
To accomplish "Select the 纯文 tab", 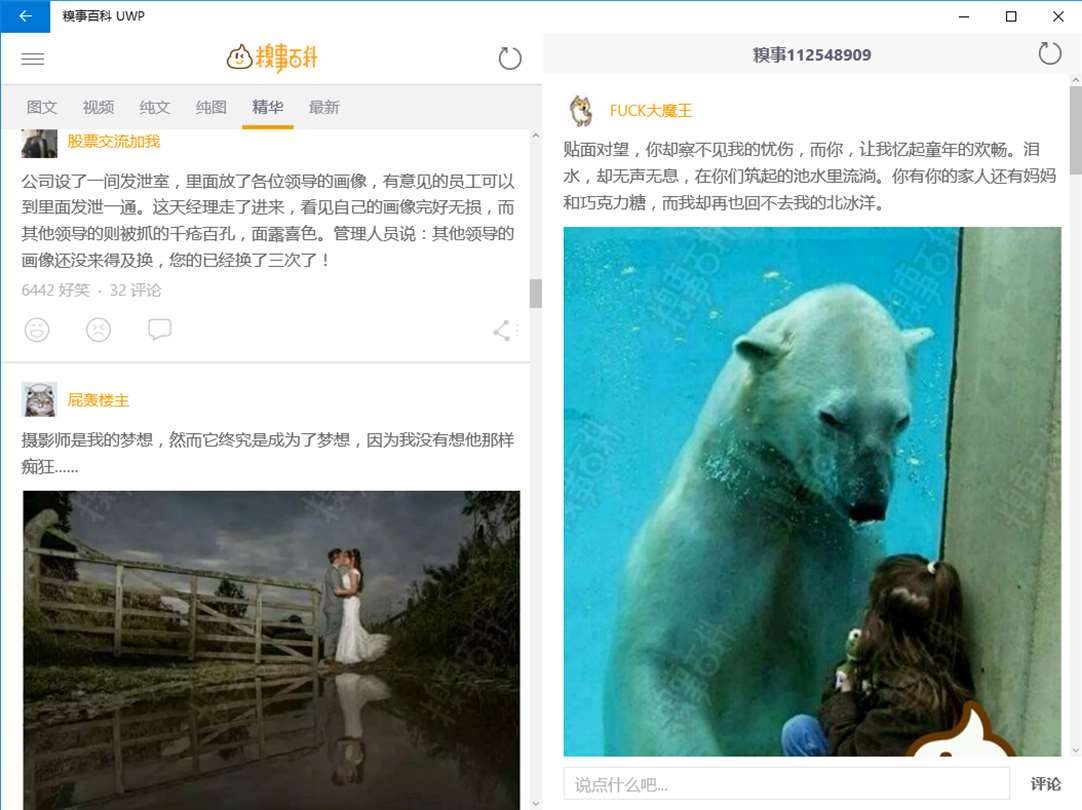I will (x=155, y=107).
